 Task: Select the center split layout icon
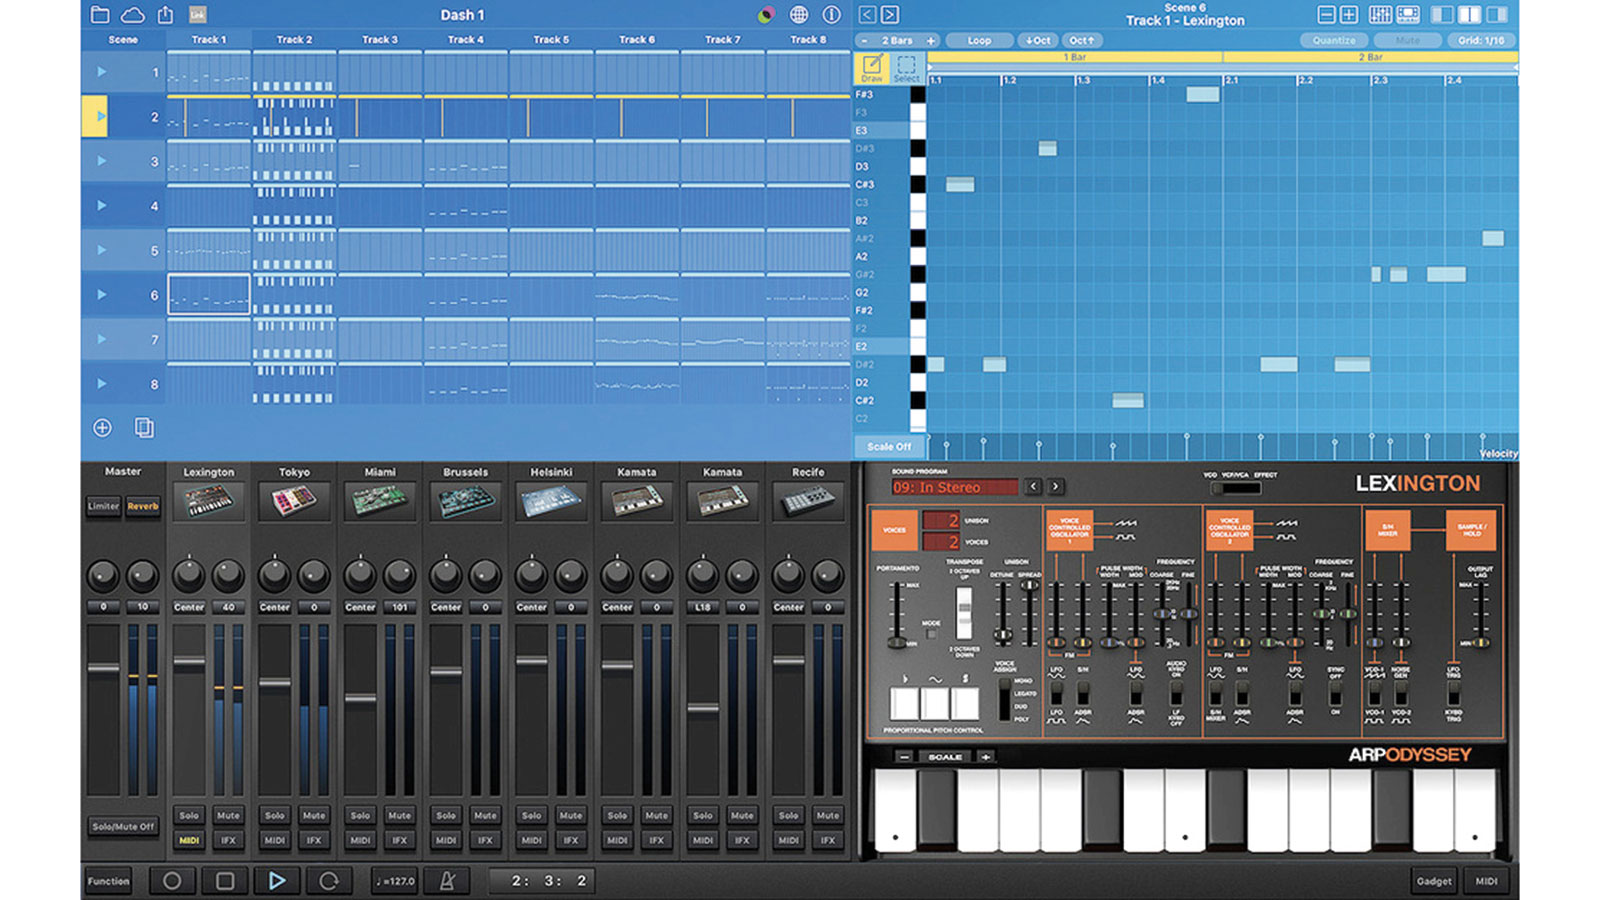[x=1470, y=15]
